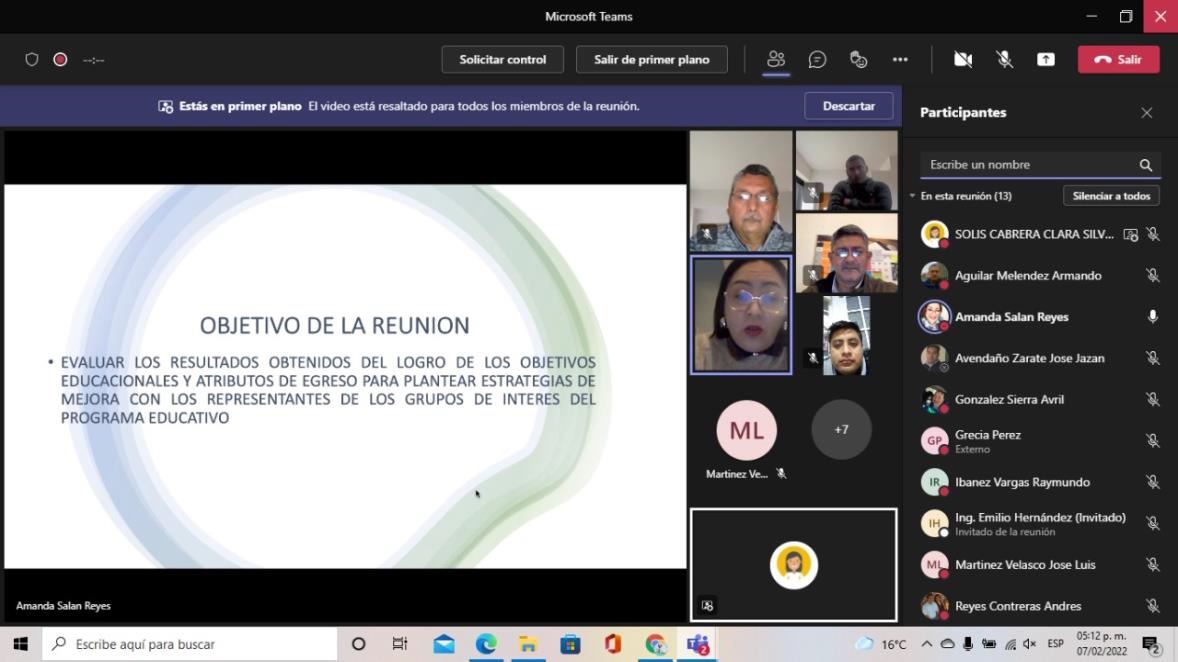
Task: Collapse the En esta reunión (13) list
Action: pos(912,196)
